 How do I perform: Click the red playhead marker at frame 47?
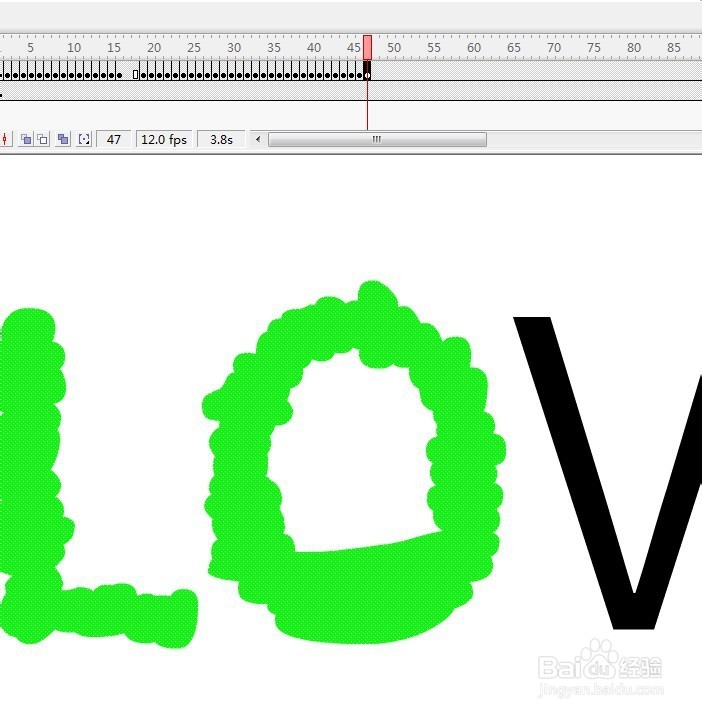367,47
